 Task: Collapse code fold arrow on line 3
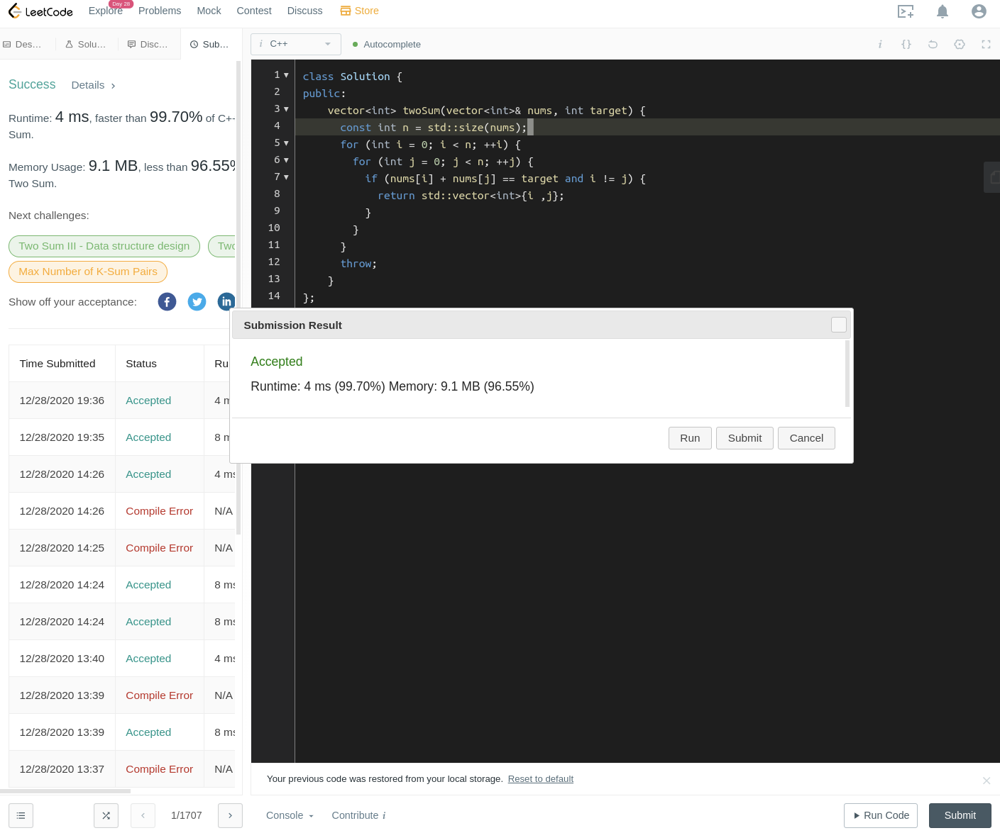286,109
